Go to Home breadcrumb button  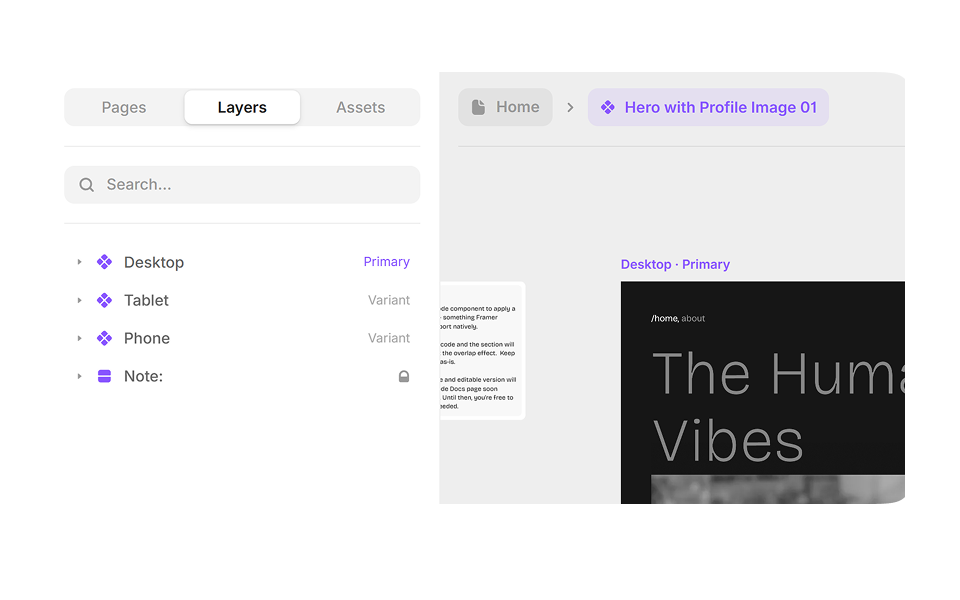505,107
